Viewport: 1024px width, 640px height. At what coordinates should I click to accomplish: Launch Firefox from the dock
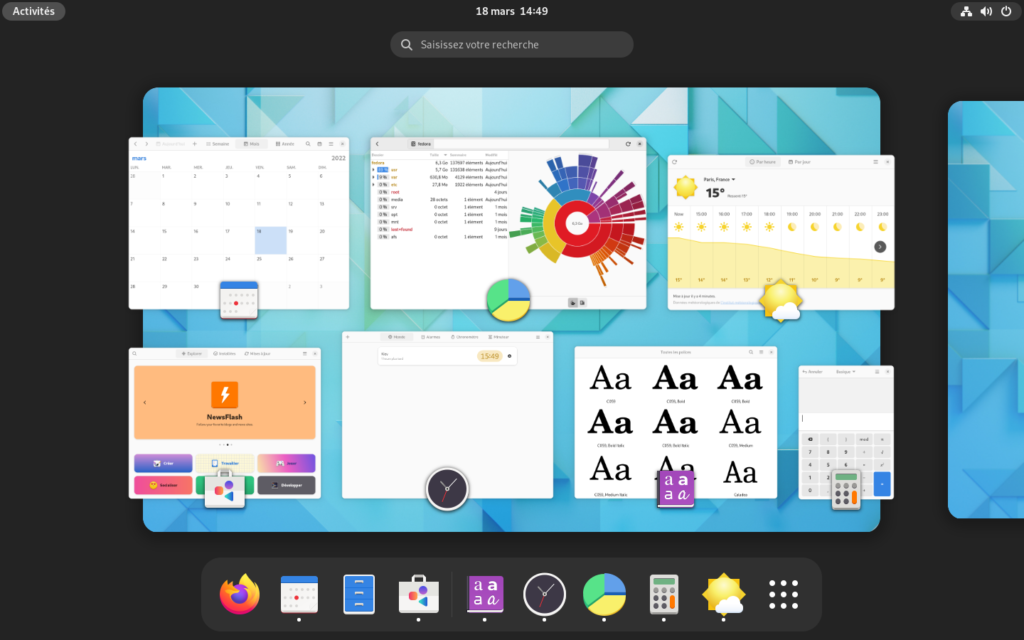point(240,594)
